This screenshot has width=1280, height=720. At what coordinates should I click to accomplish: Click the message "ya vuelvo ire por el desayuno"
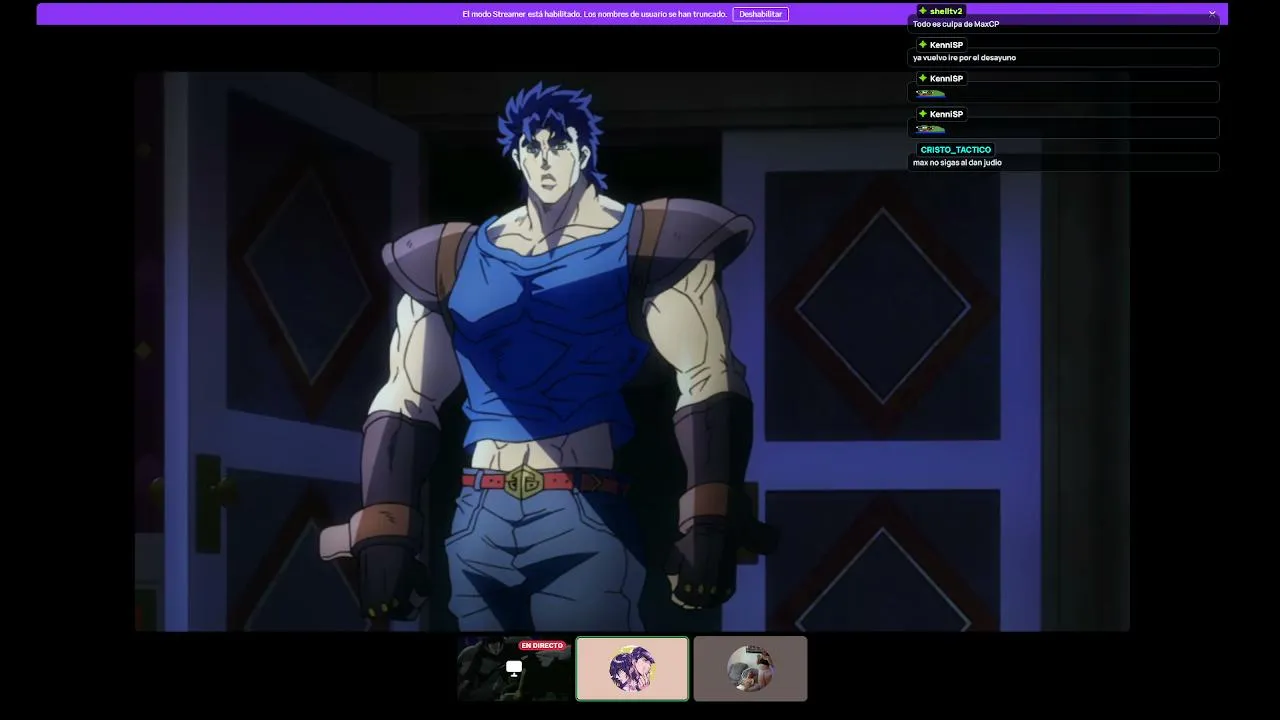tap(964, 58)
